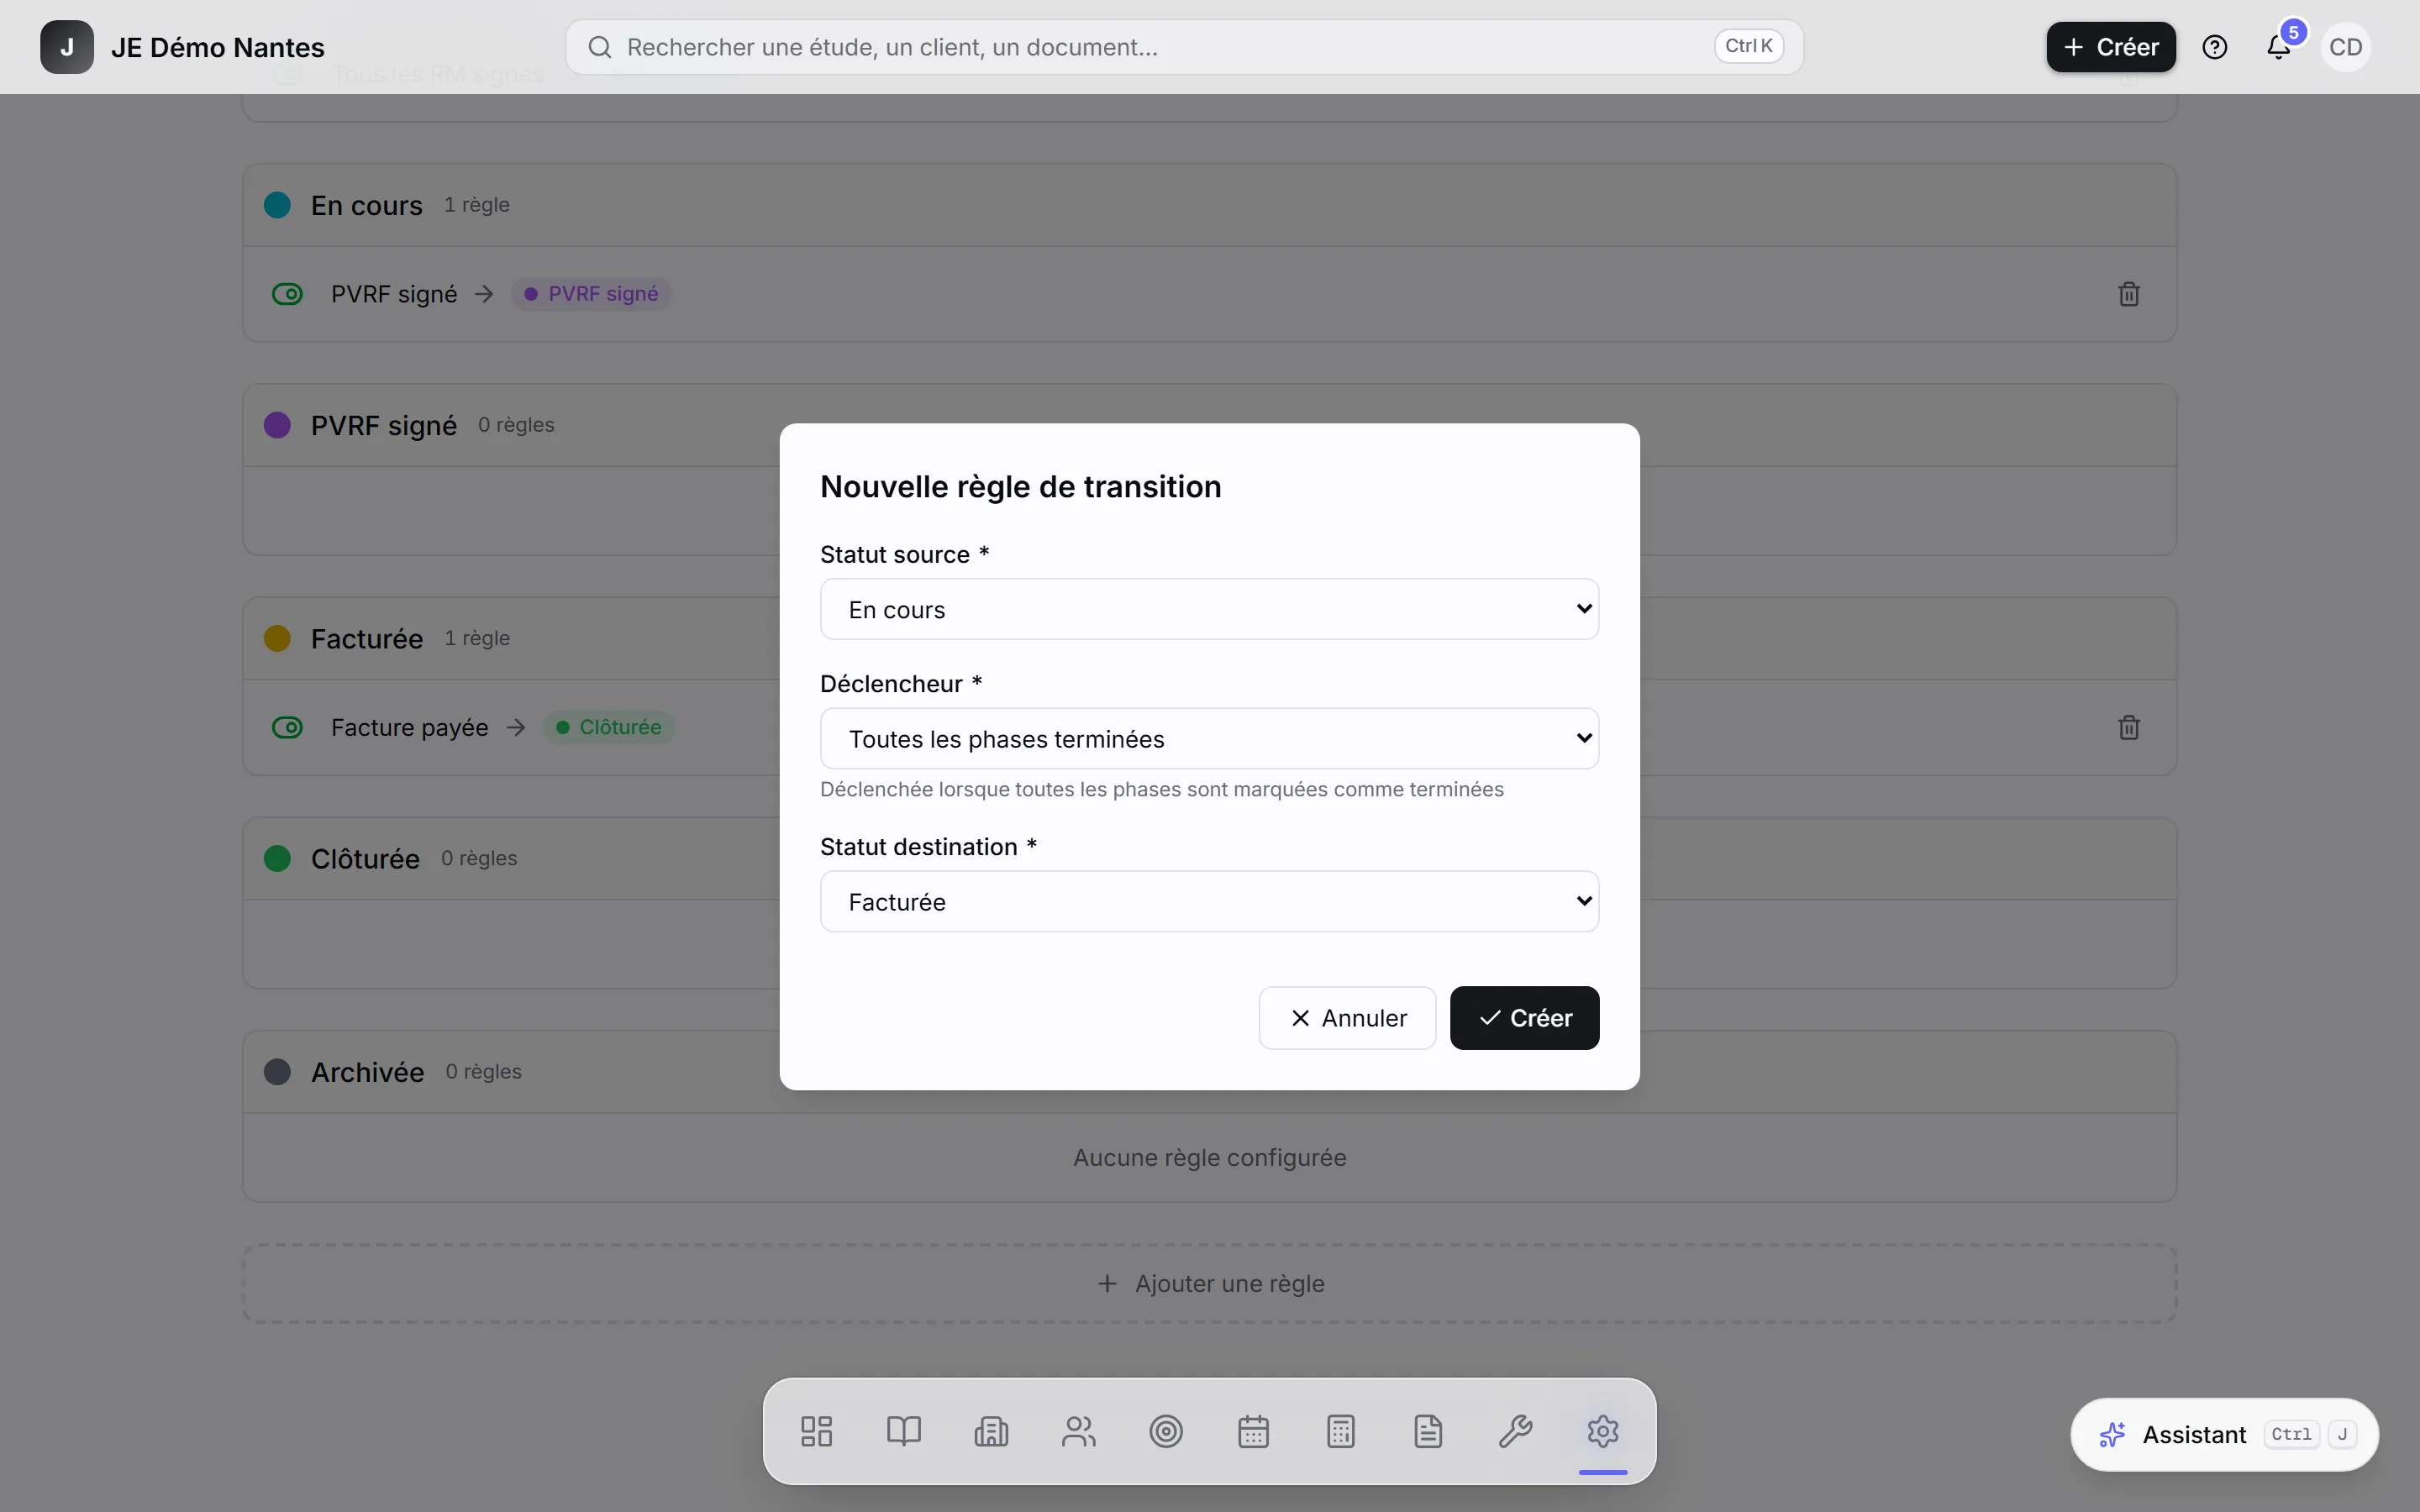2420x1512 pixels.
Task: Click the Facturée section heading
Action: click(x=367, y=638)
